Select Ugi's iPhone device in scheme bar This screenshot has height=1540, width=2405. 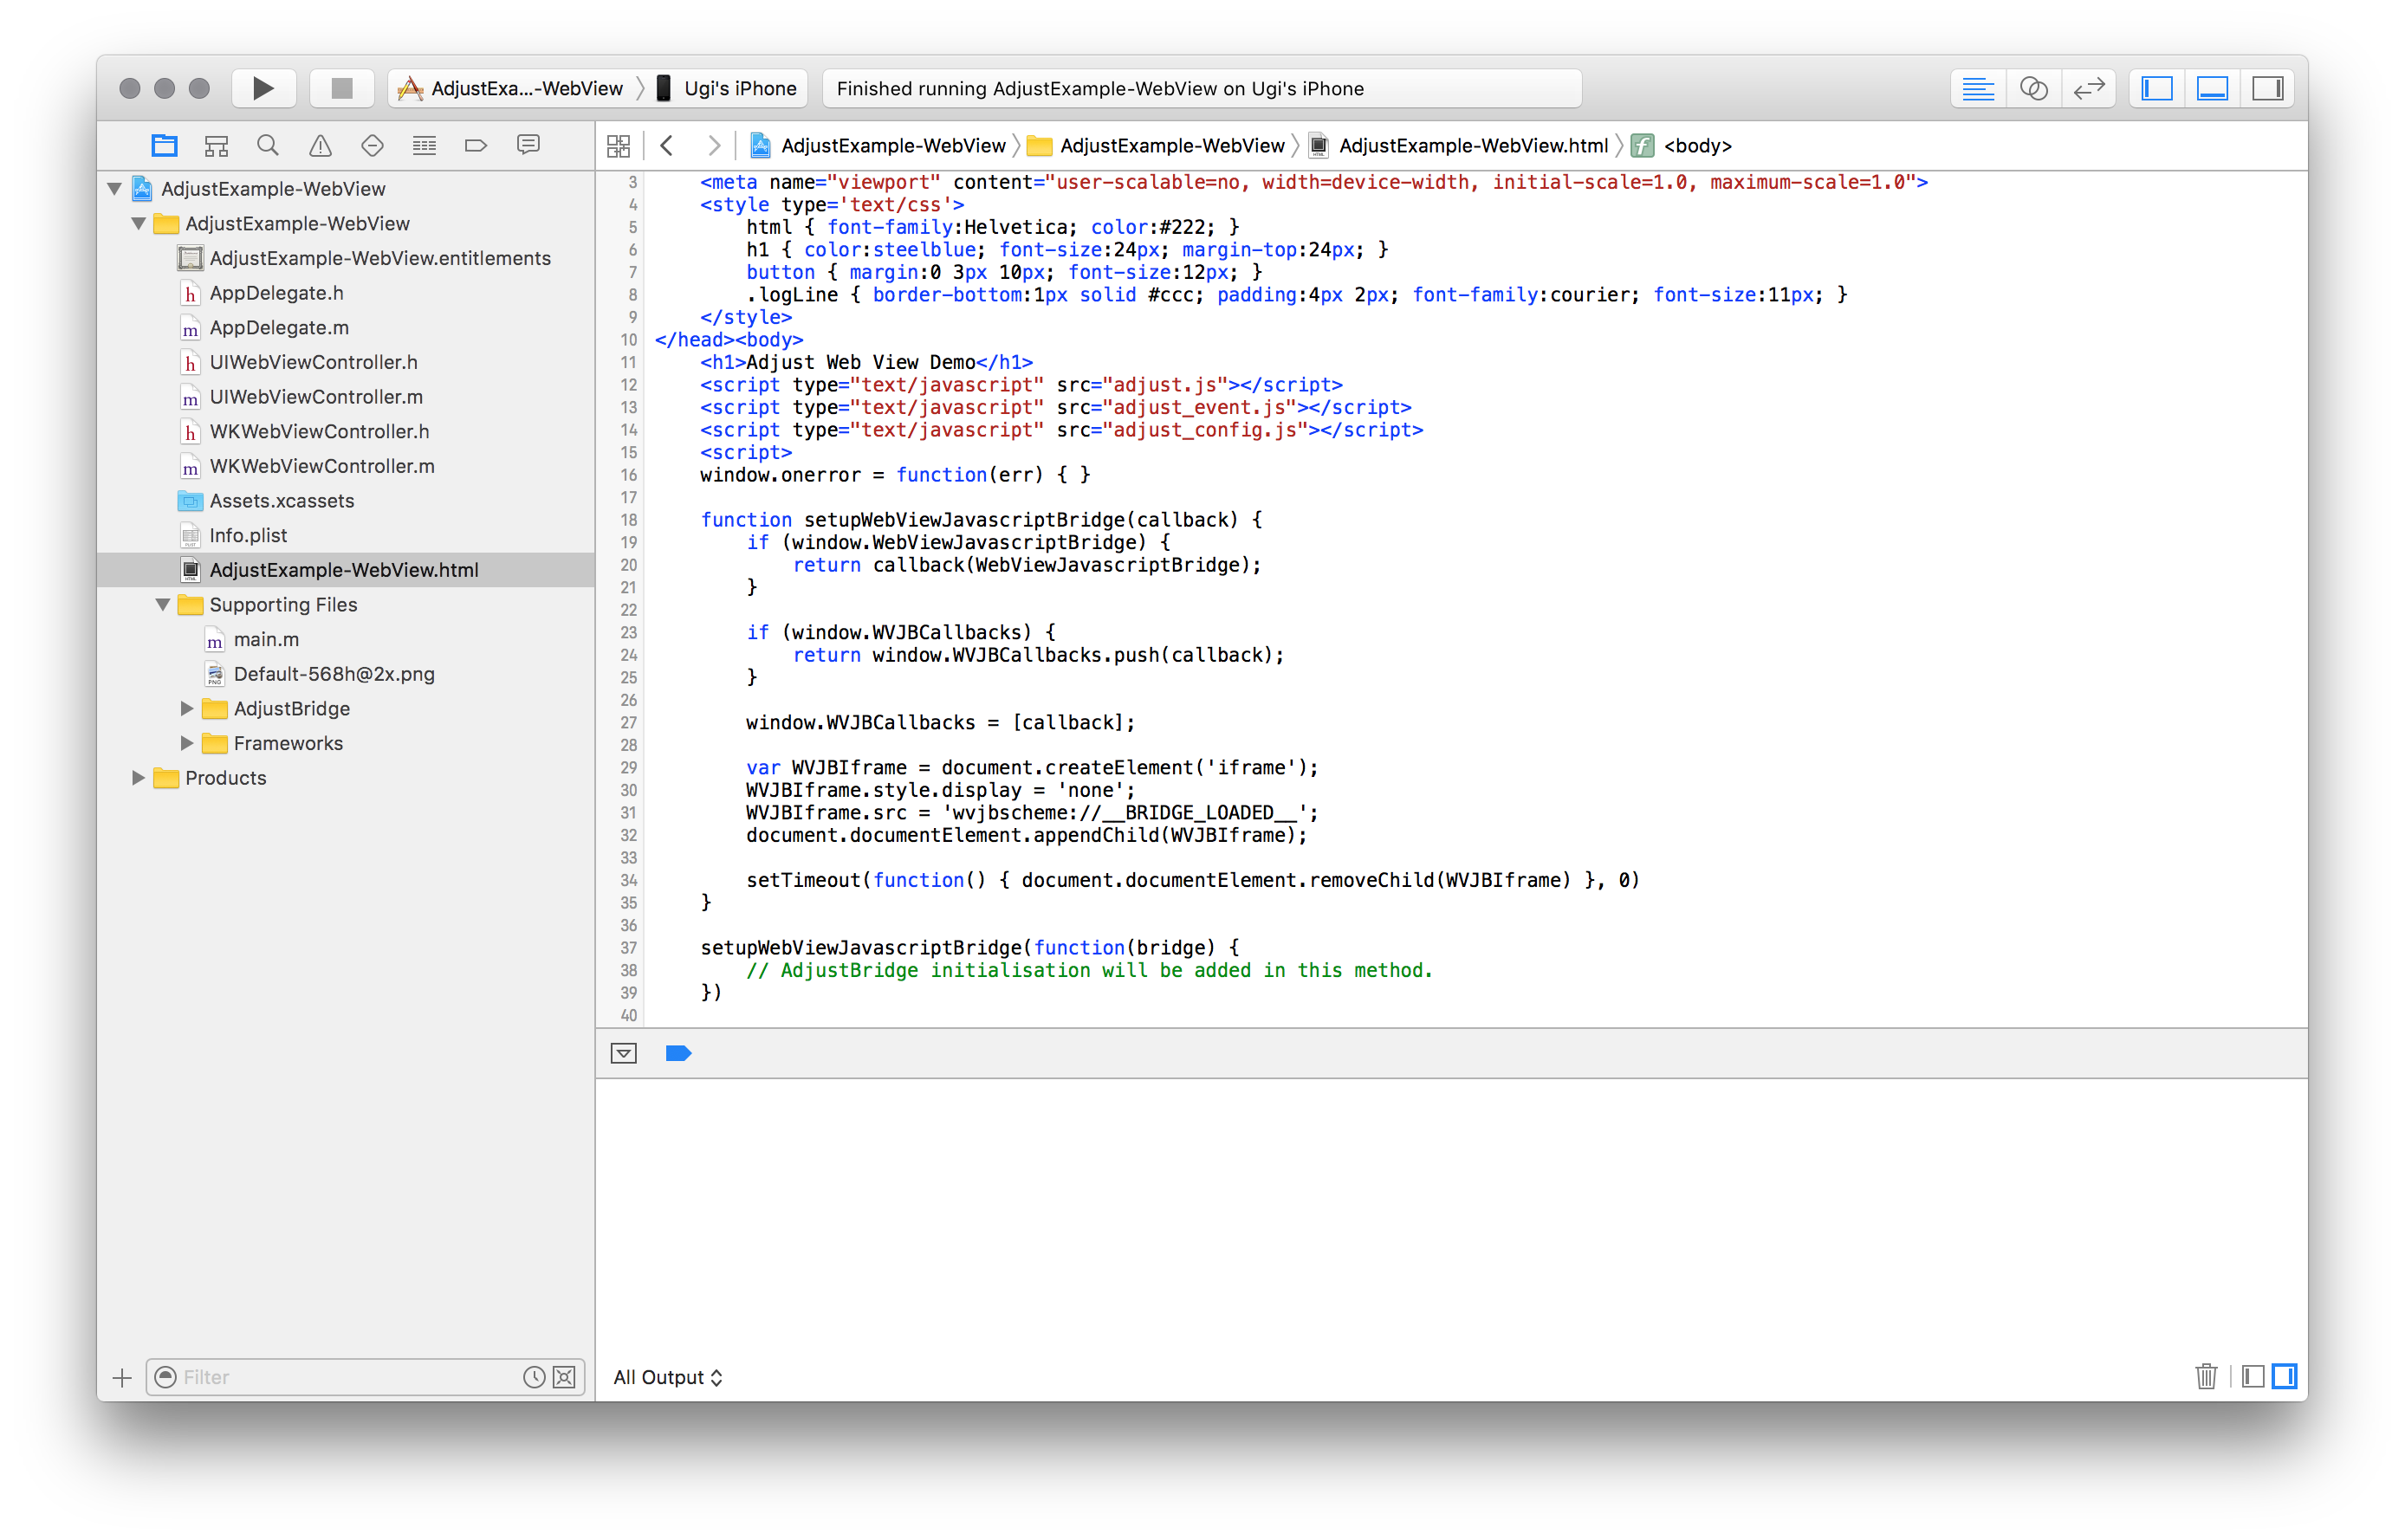[739, 88]
